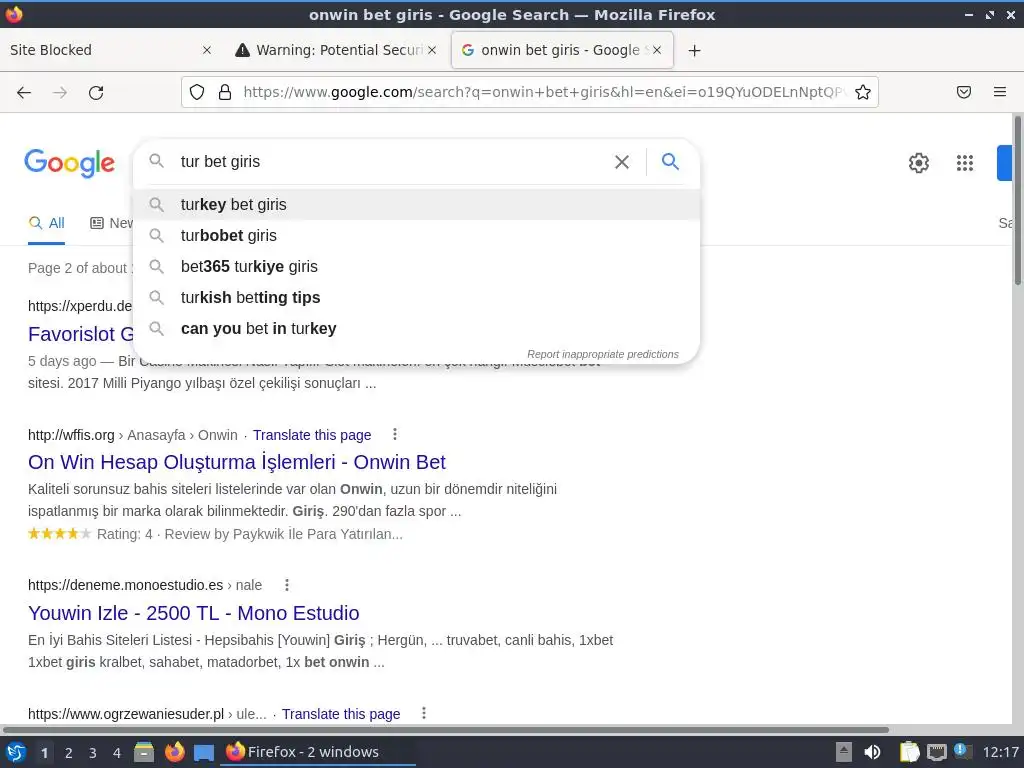The image size is (1024, 768).
Task: Open Favorislot search result title
Action: click(x=81, y=334)
